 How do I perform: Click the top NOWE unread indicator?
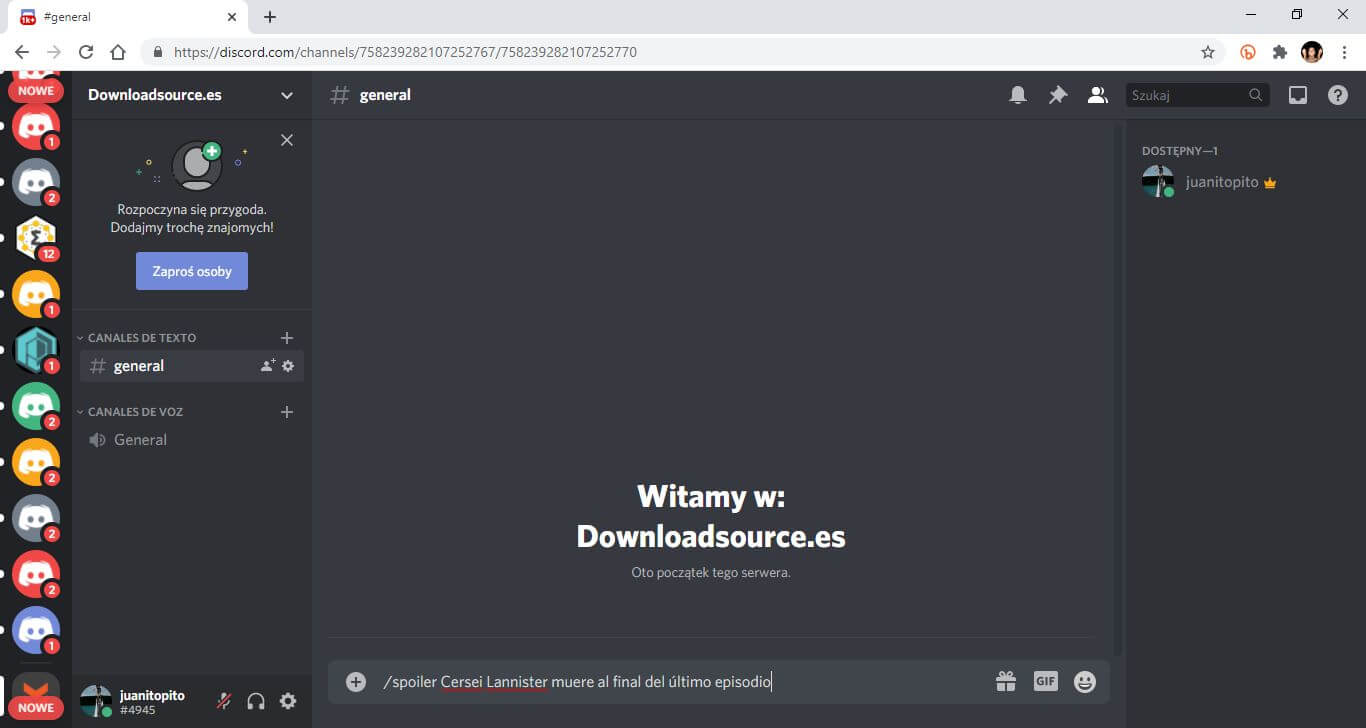click(36, 90)
